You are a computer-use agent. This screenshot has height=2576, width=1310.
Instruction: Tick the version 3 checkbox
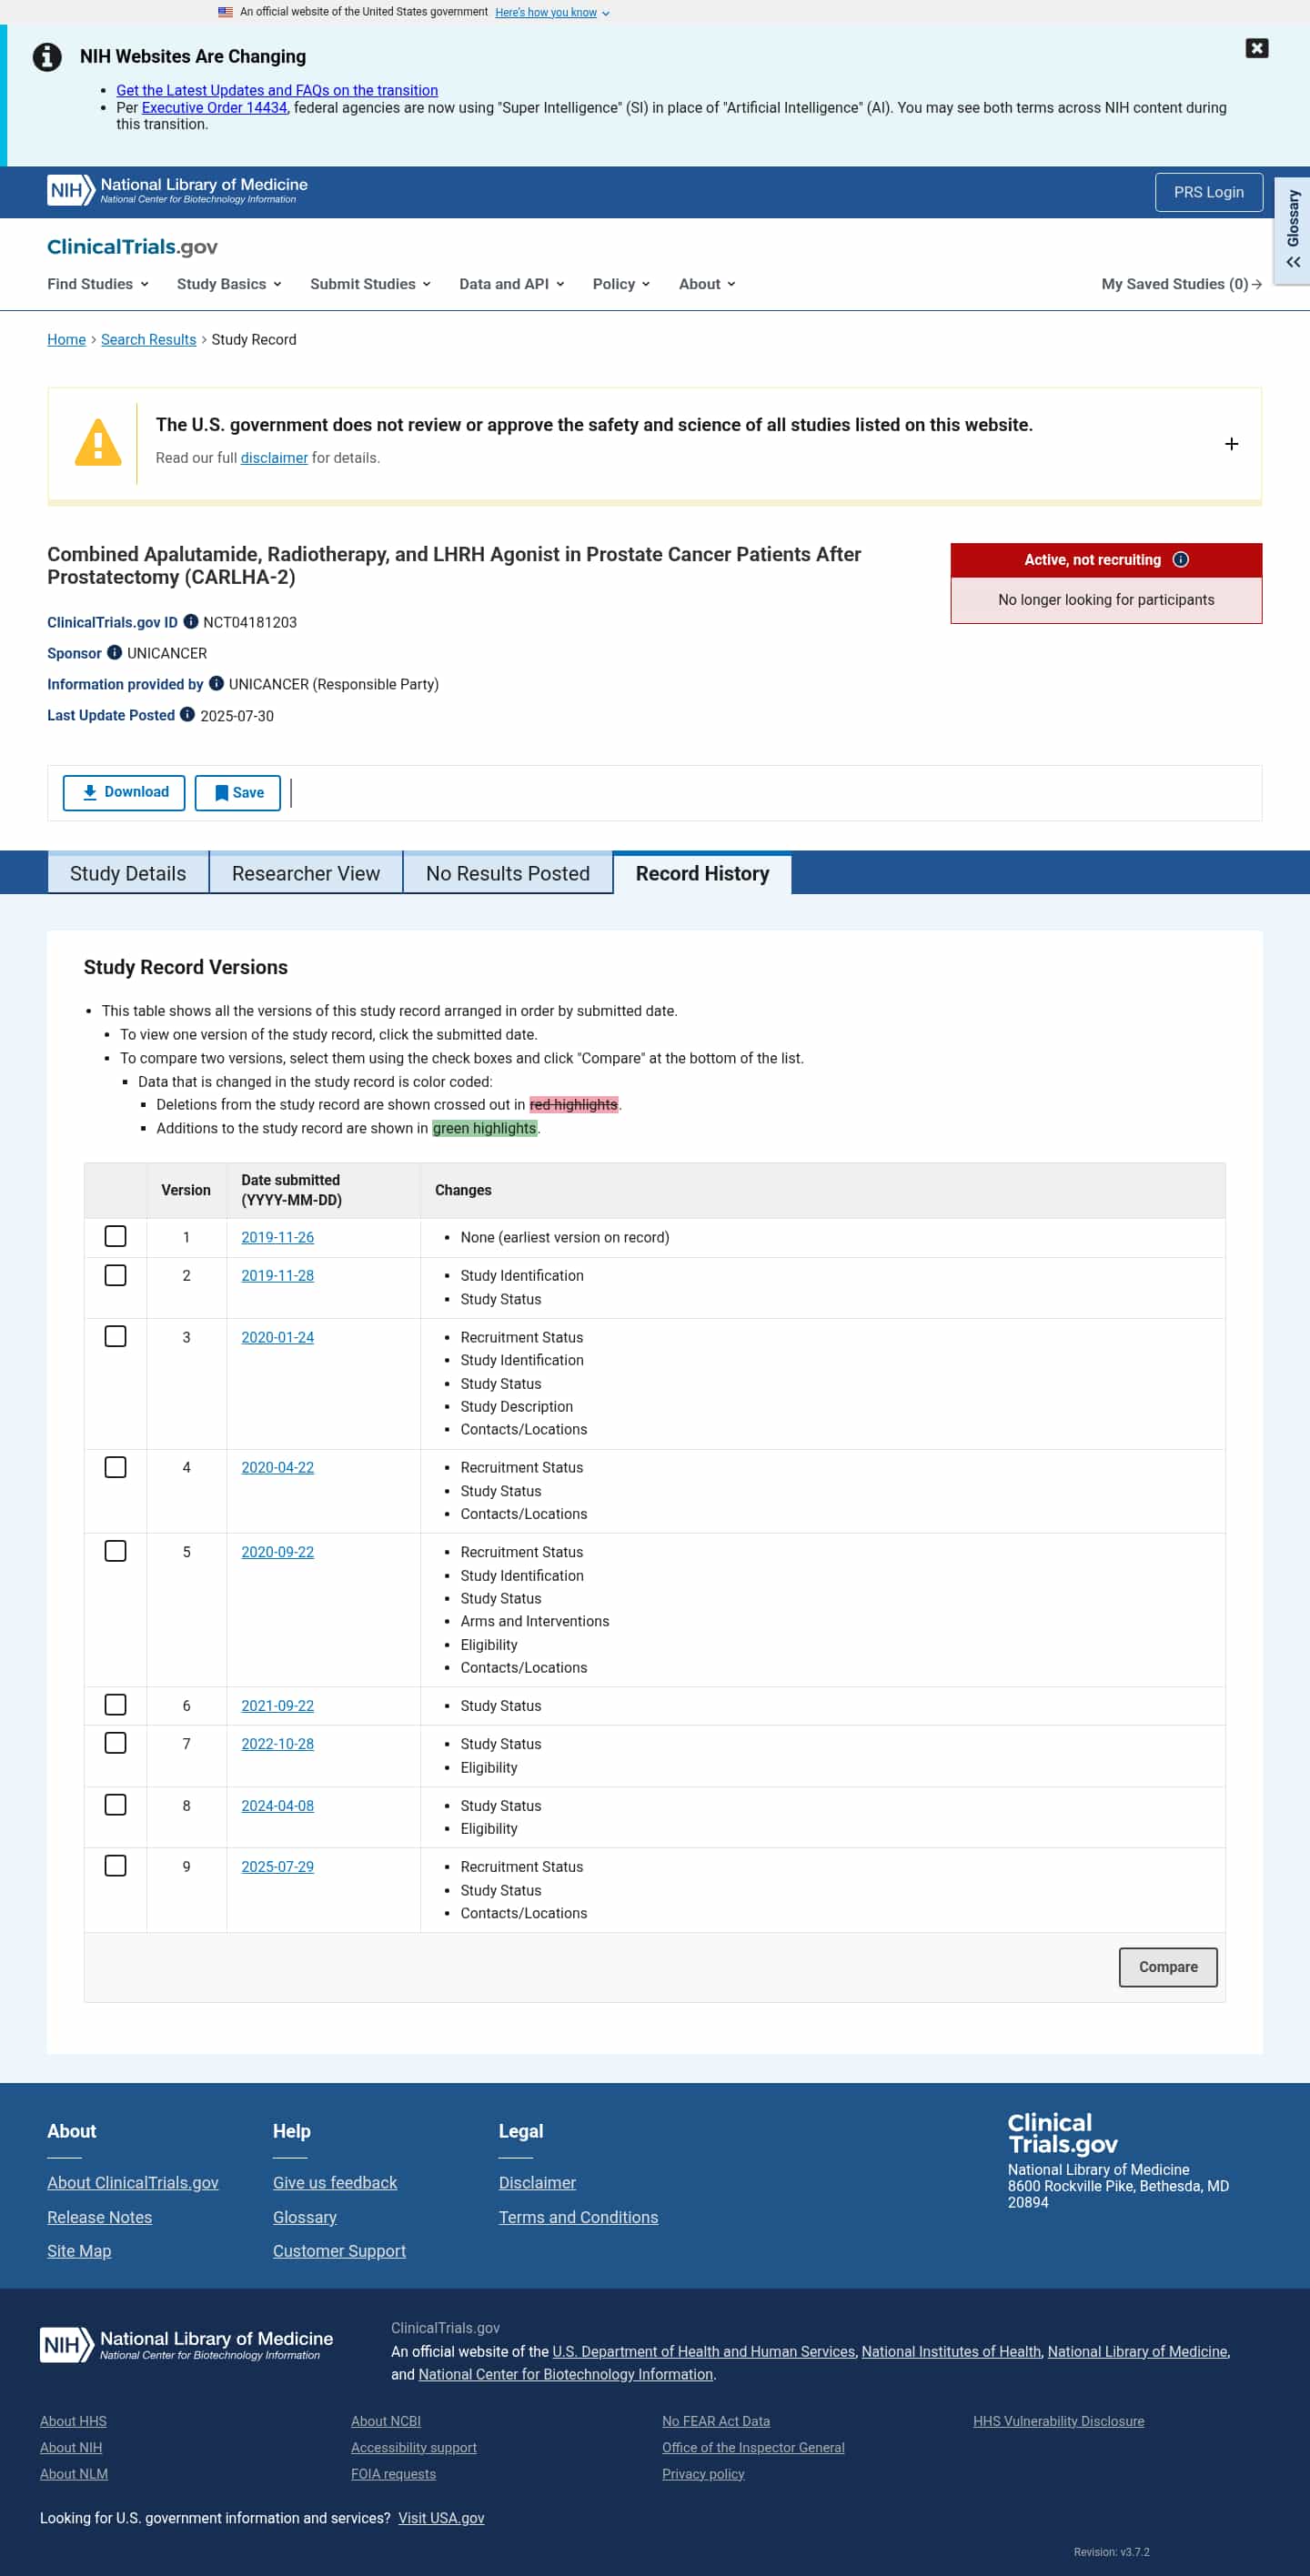point(116,1336)
